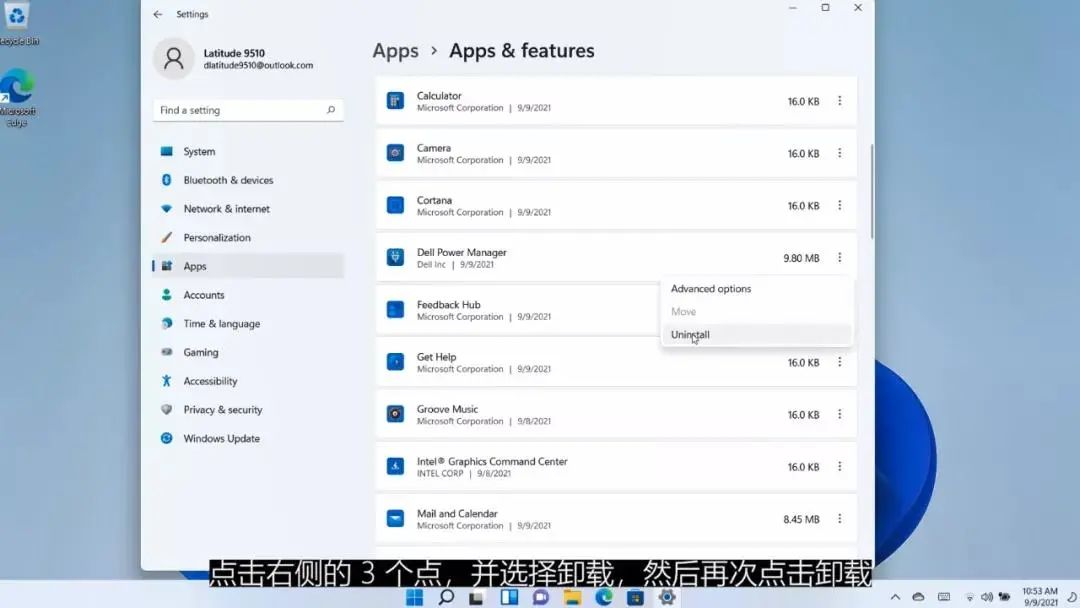Open Teams Chat from the taskbar

[542, 597]
